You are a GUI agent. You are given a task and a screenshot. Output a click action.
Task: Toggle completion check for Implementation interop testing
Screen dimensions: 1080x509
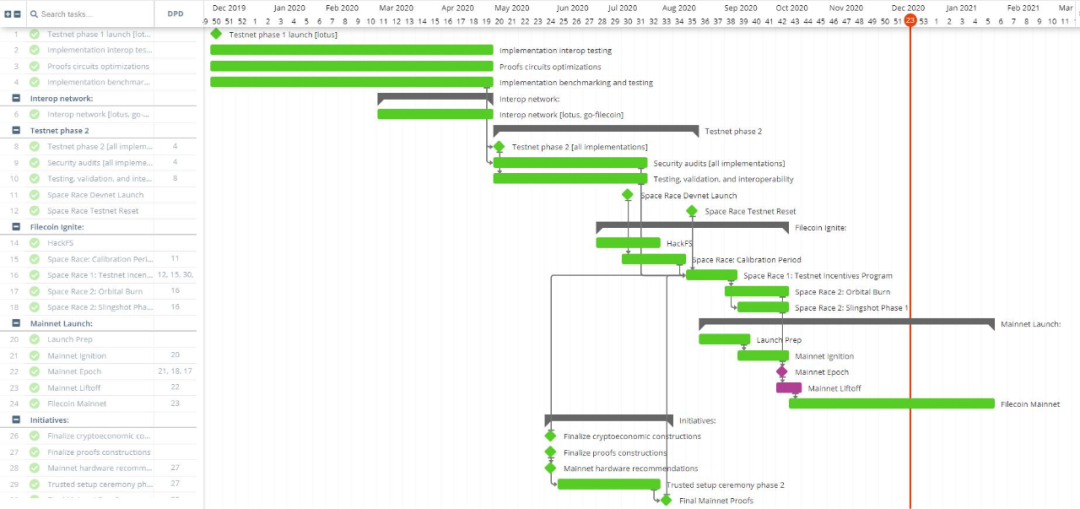[x=34, y=50]
